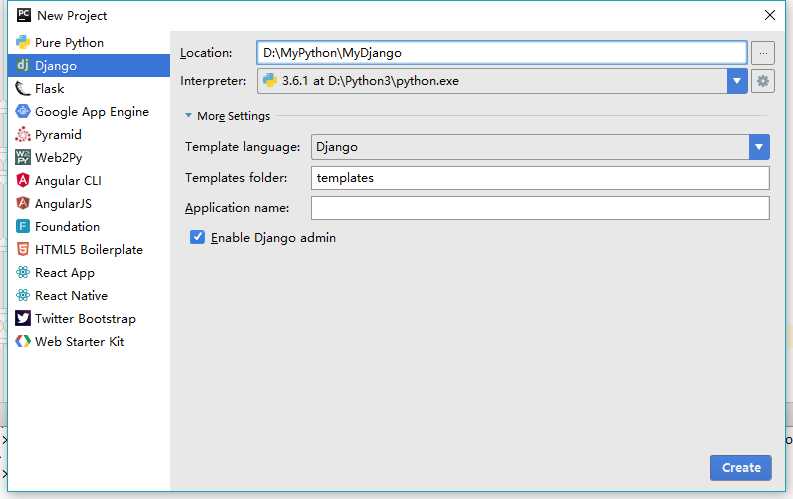The height and width of the screenshot is (499, 793).
Task: Browse for project location with ellipsis button
Action: point(763,53)
